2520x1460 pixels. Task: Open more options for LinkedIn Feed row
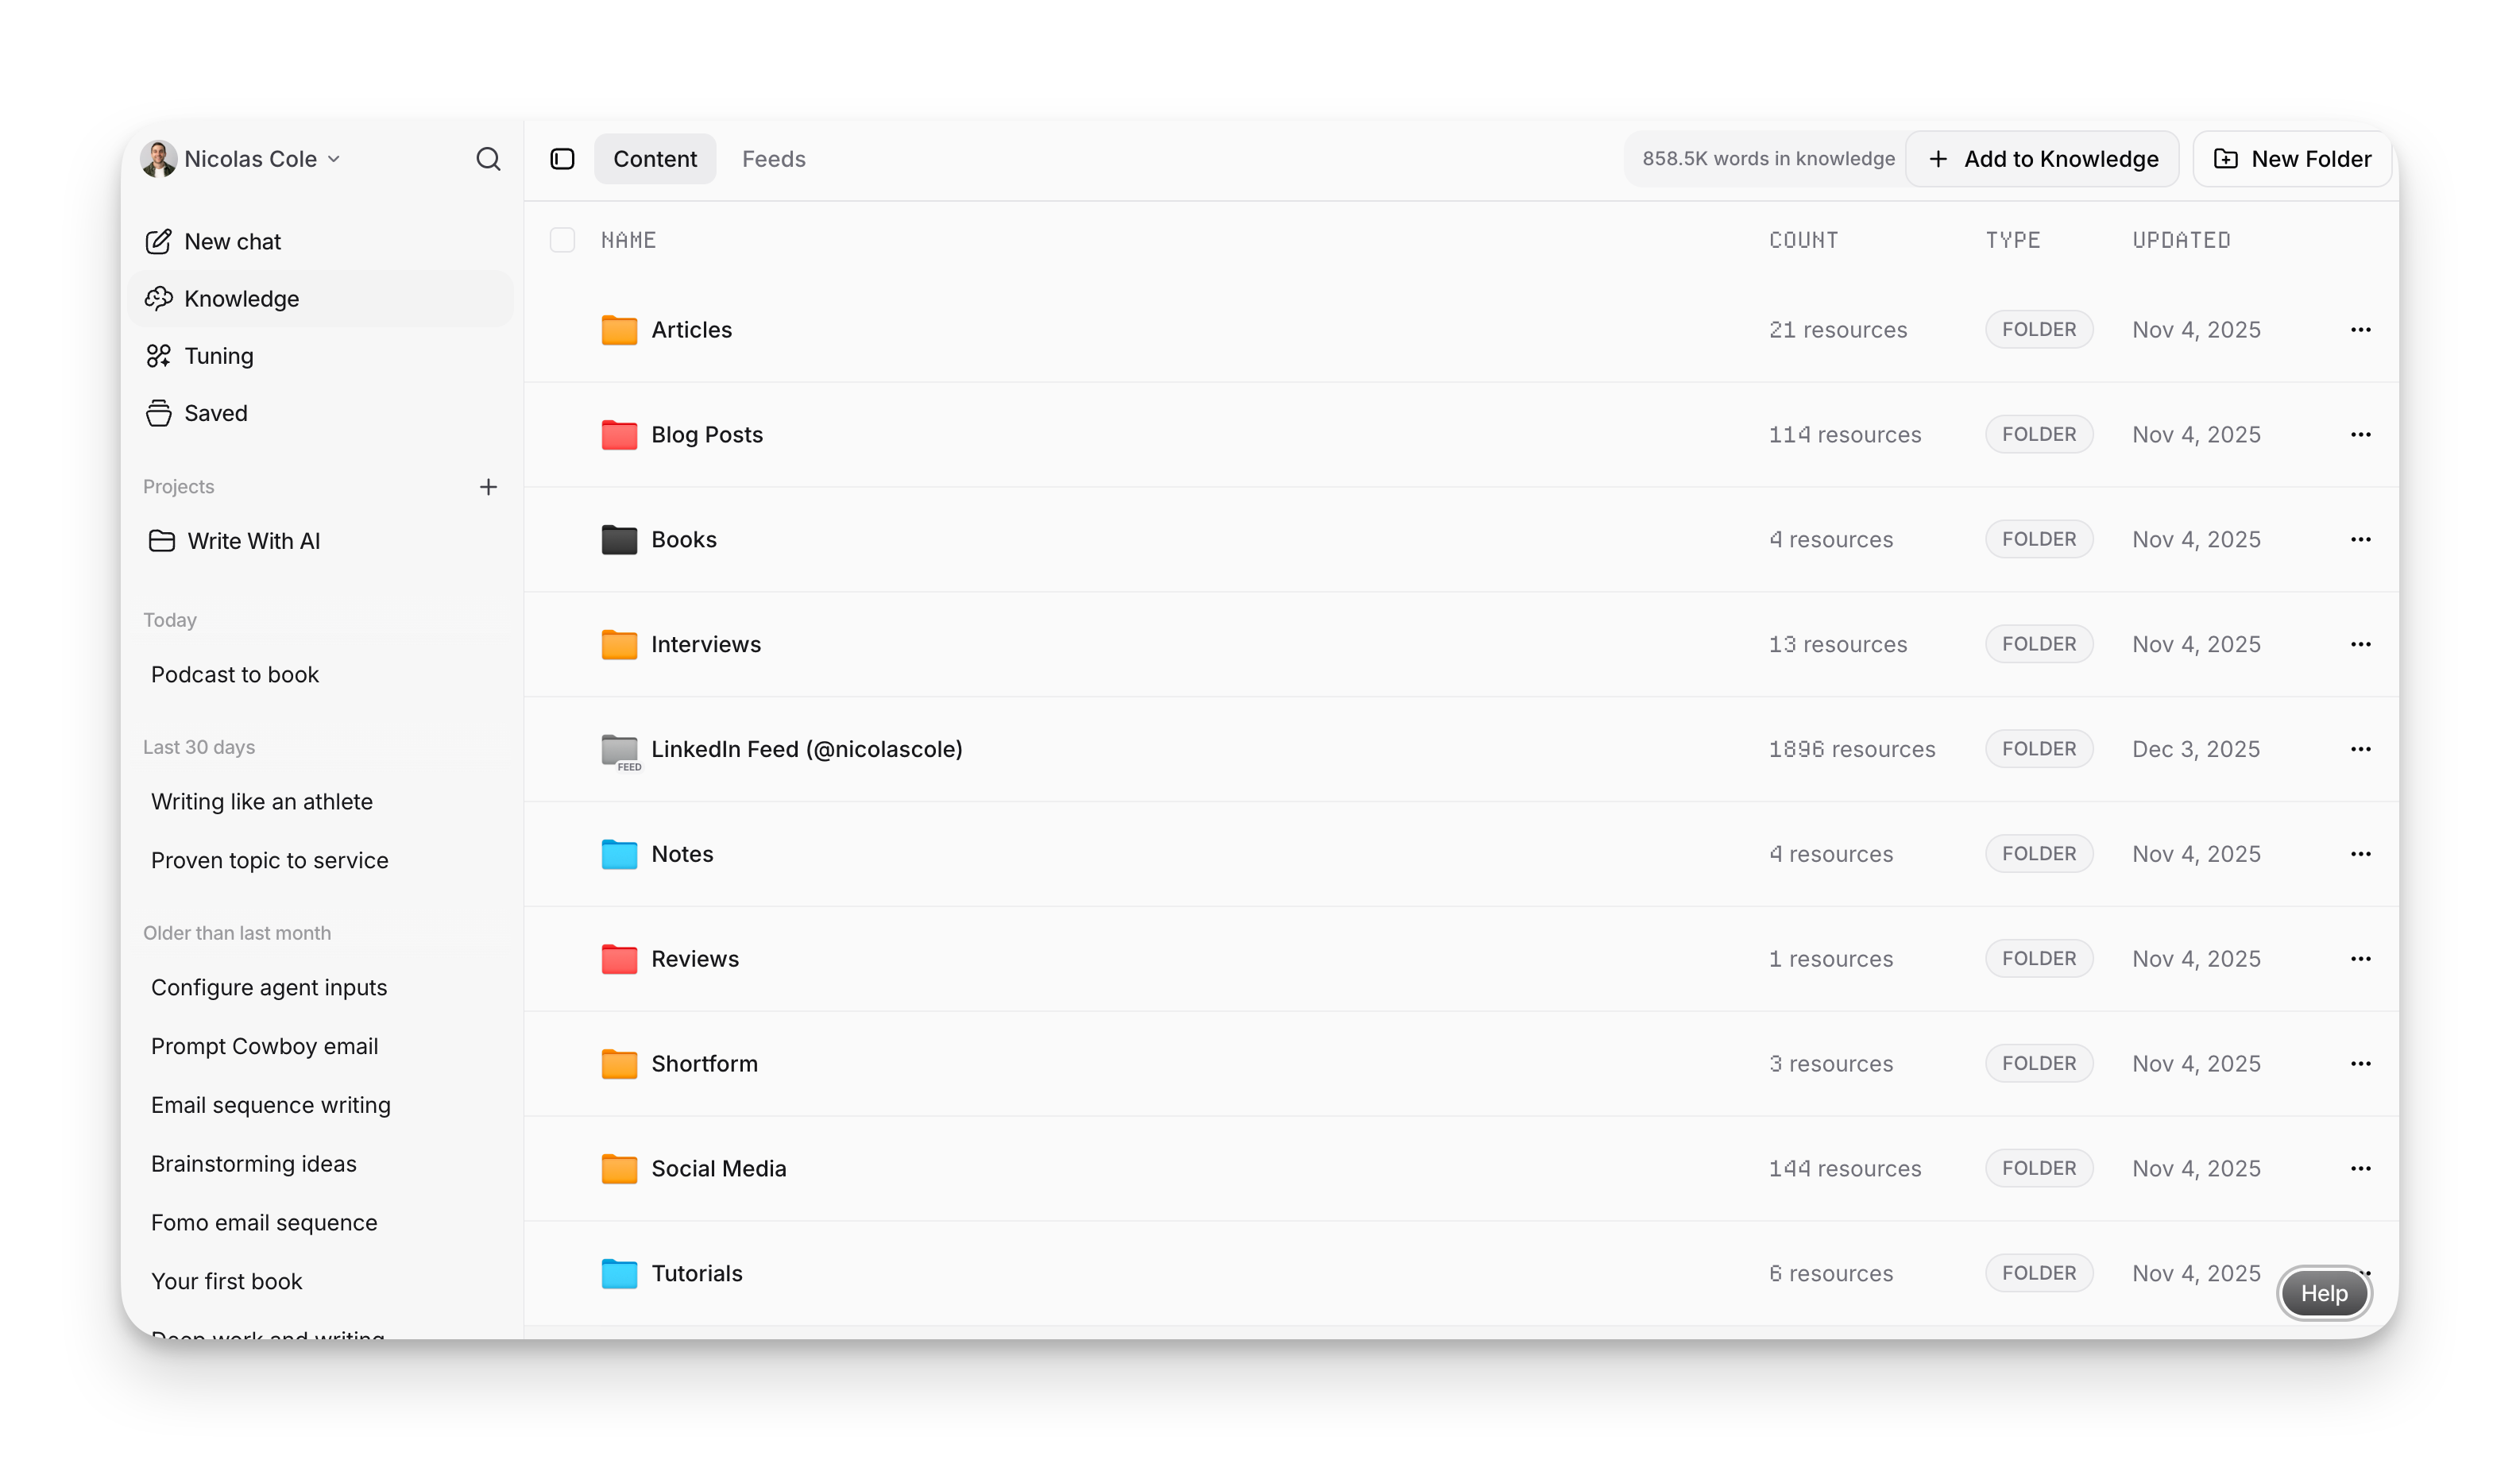(2360, 749)
